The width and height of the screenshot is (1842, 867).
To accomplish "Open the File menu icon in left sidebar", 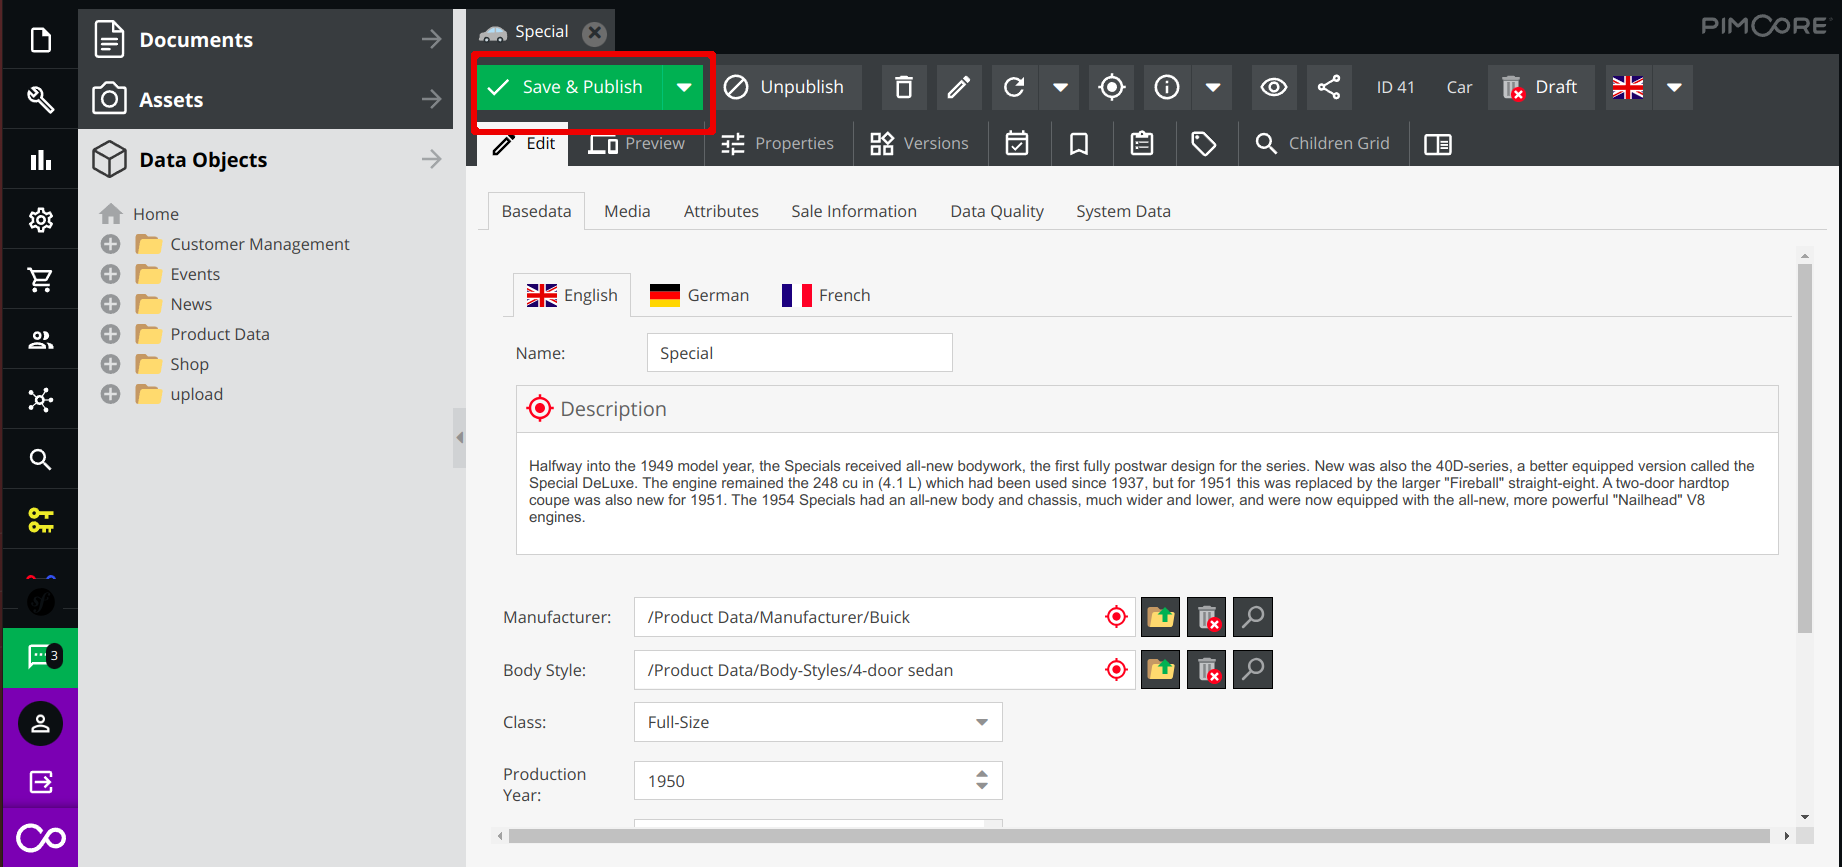I will (40, 40).
